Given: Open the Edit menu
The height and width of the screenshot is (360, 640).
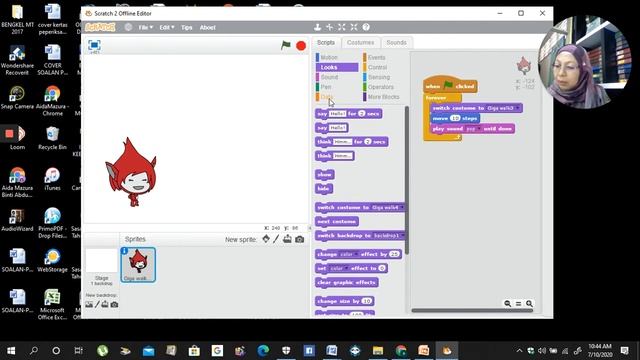Looking at the screenshot, I should click(x=167, y=28).
